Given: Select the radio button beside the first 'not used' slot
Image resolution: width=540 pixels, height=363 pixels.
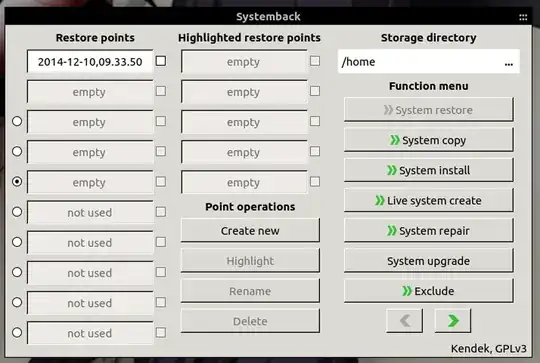Looking at the screenshot, I should pos(17,212).
